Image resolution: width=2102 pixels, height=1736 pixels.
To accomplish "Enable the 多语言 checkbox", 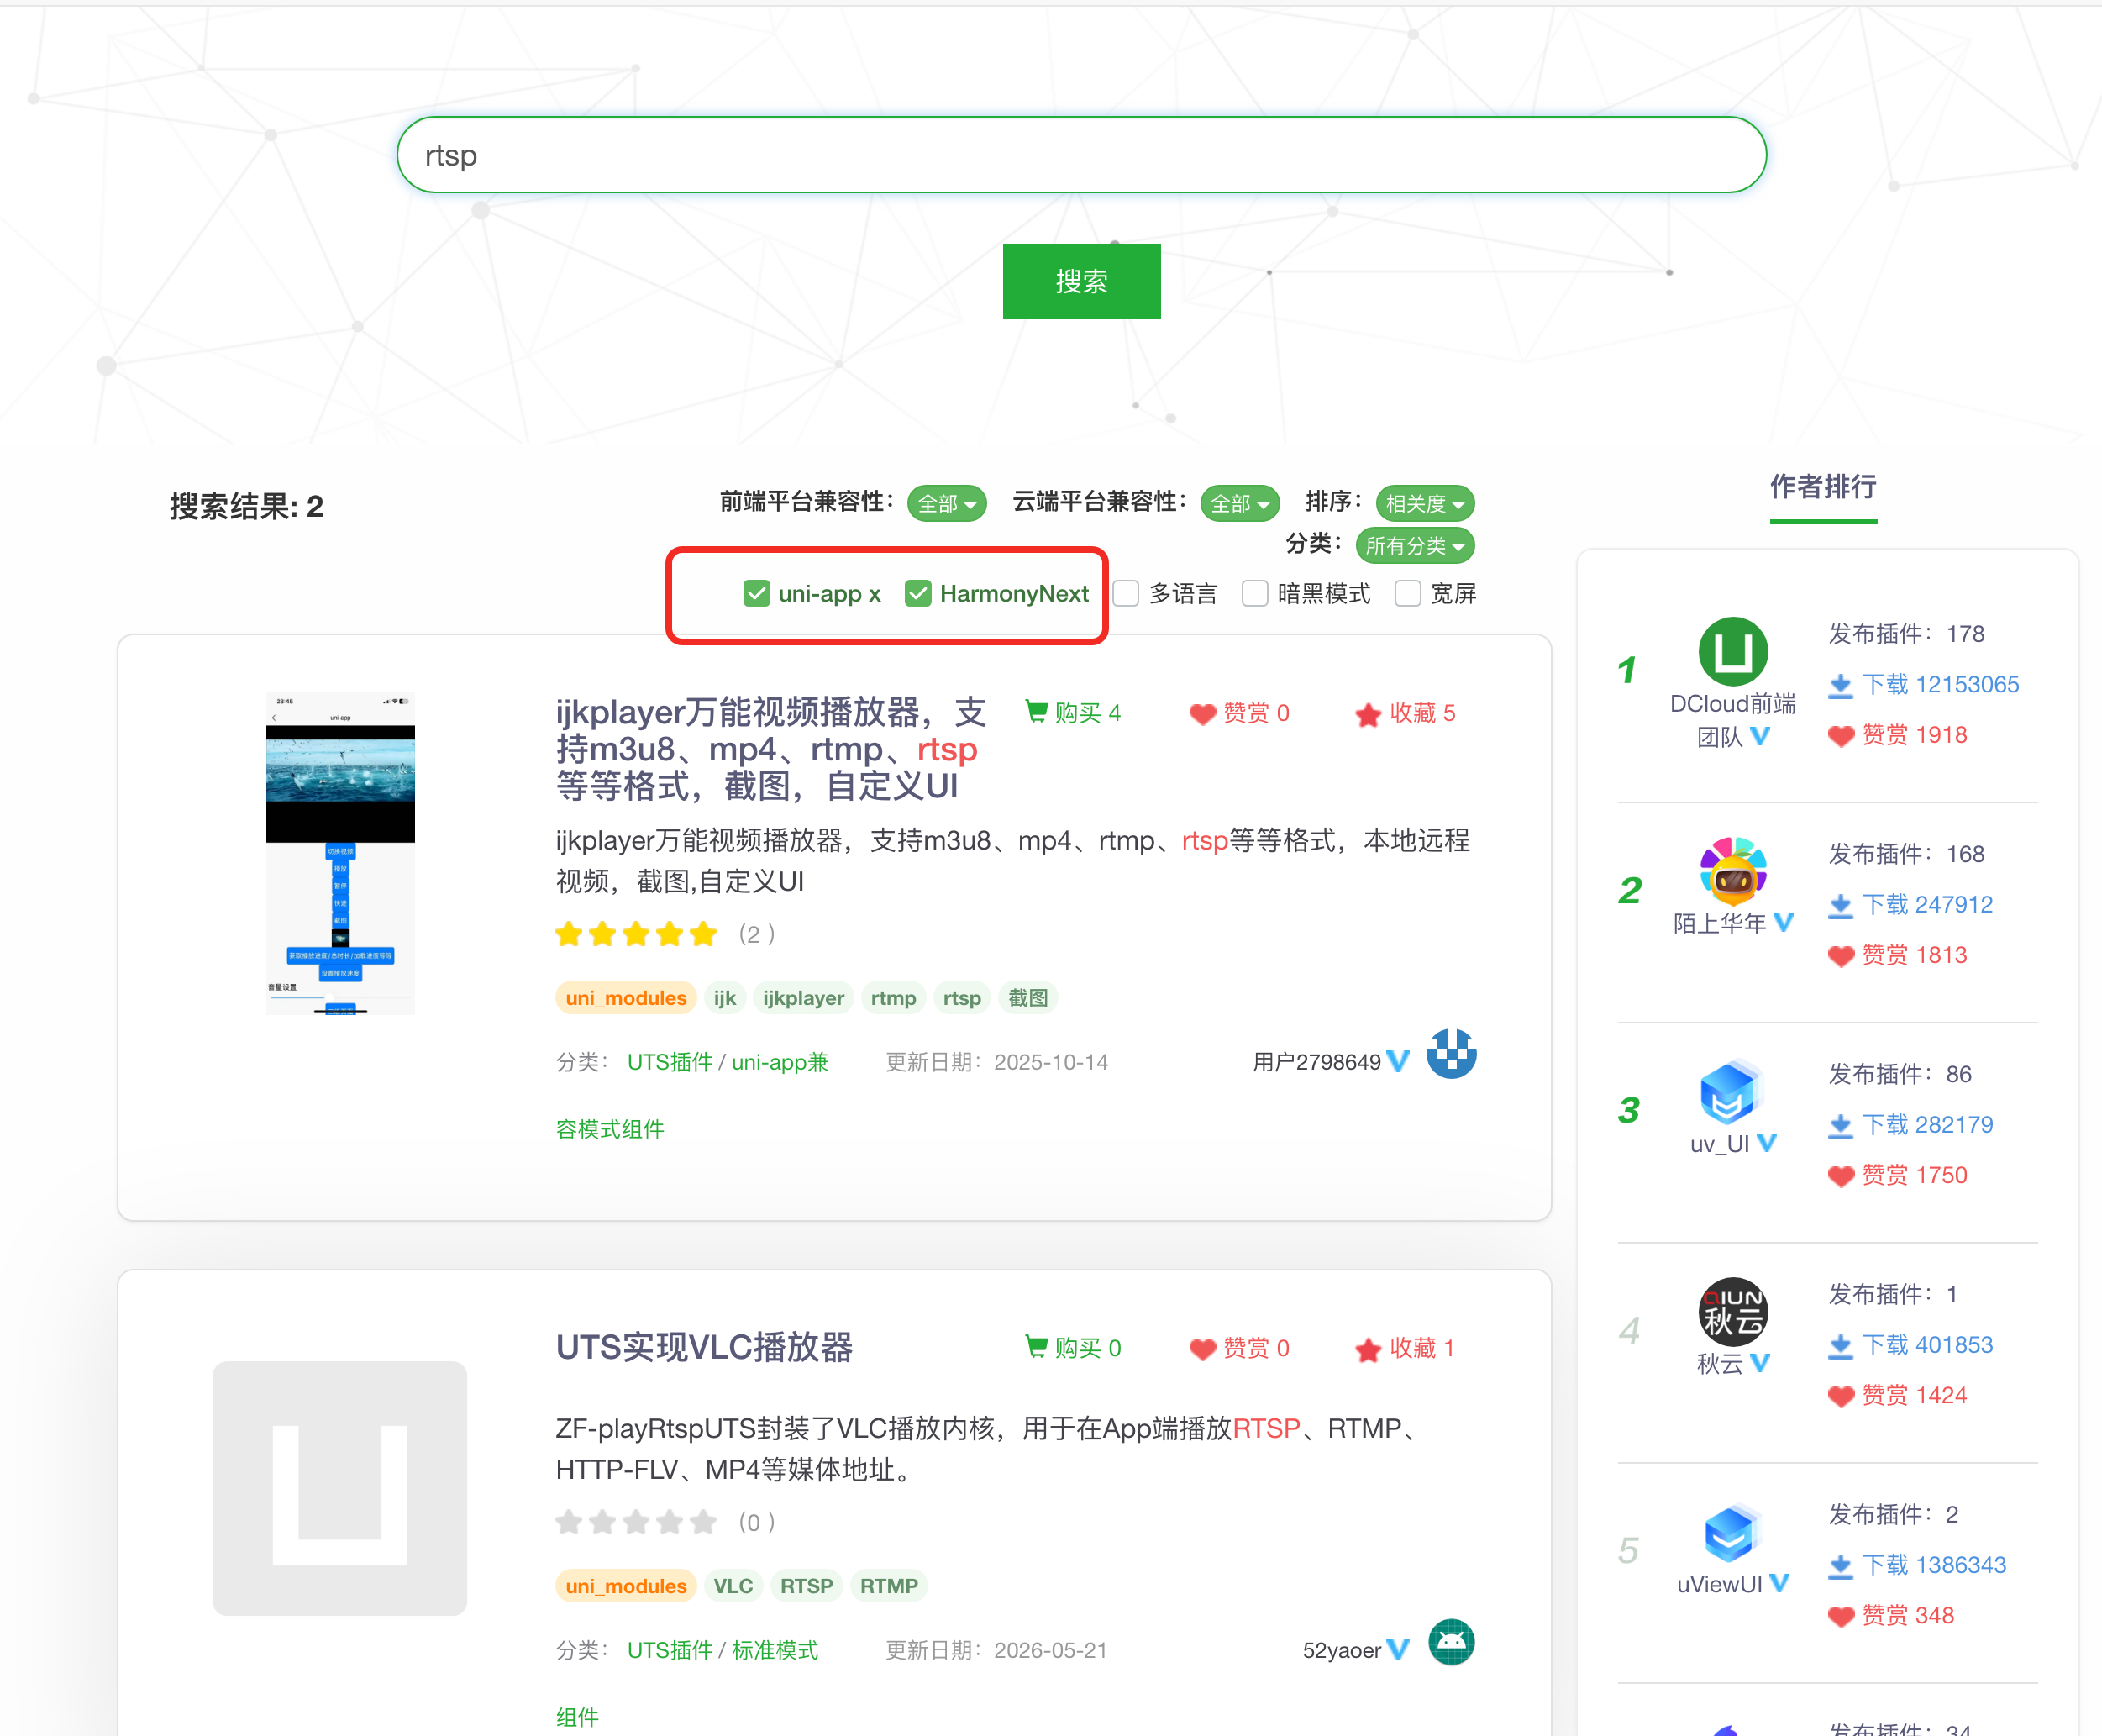I will point(1126,593).
